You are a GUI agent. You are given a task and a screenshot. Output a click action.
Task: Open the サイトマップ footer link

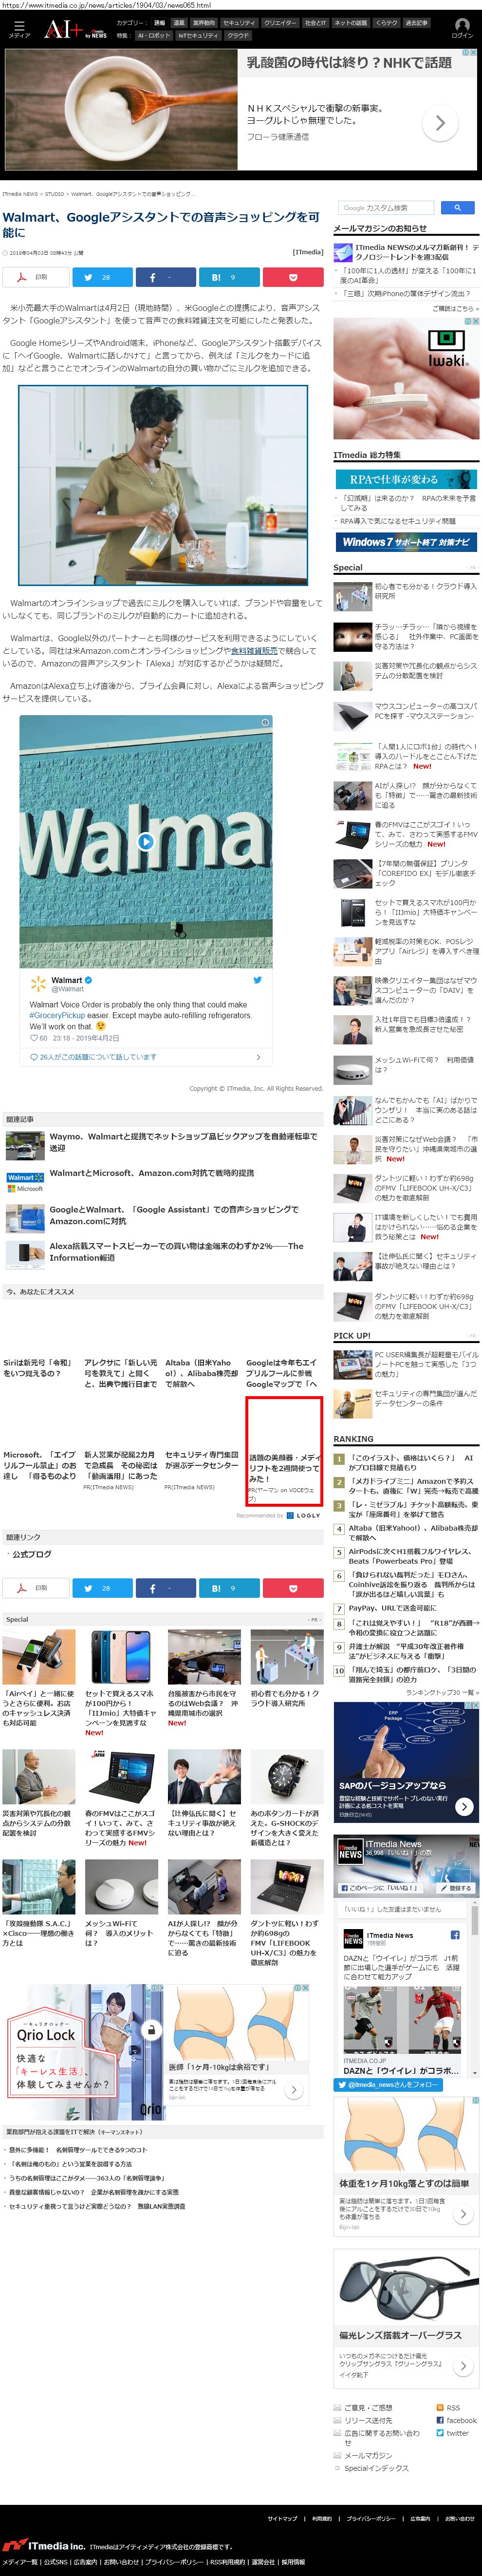282,2519
